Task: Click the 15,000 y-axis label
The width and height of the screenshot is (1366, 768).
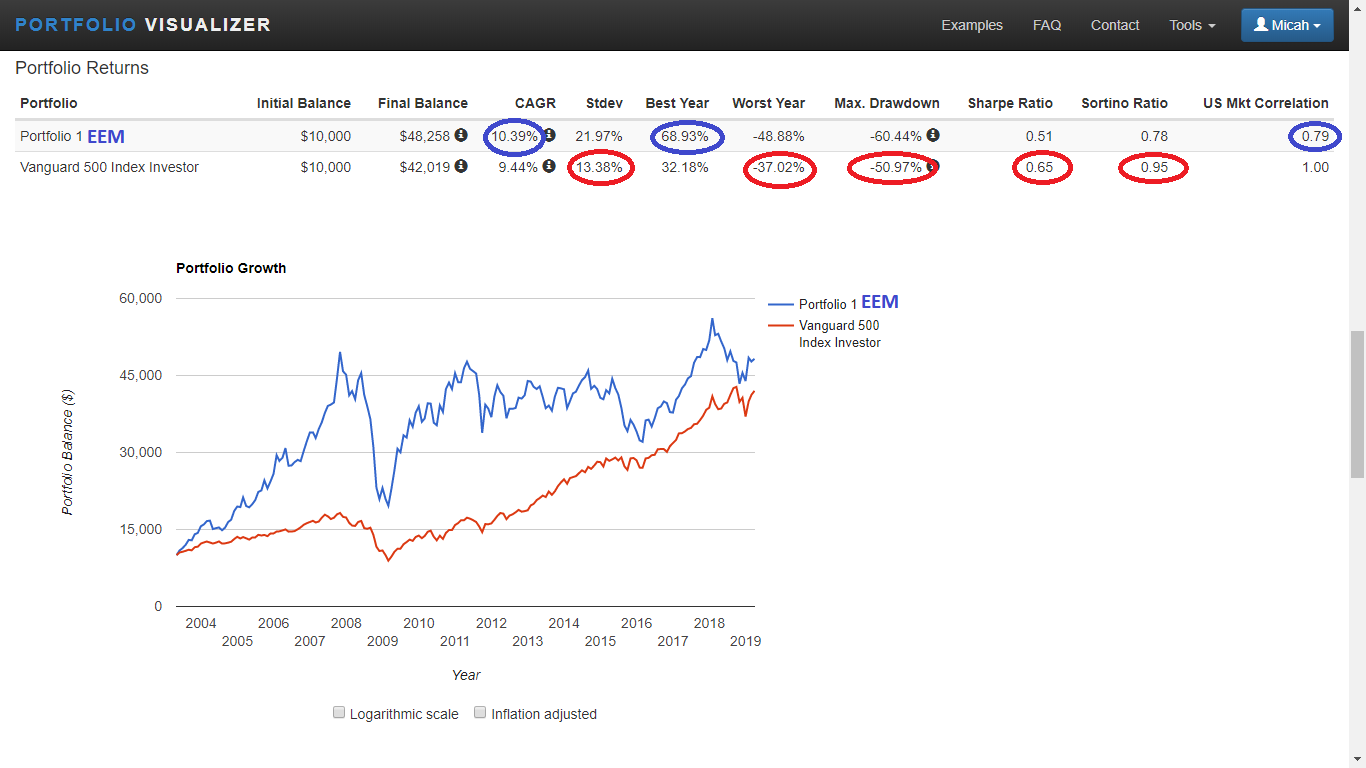Action: [x=141, y=529]
